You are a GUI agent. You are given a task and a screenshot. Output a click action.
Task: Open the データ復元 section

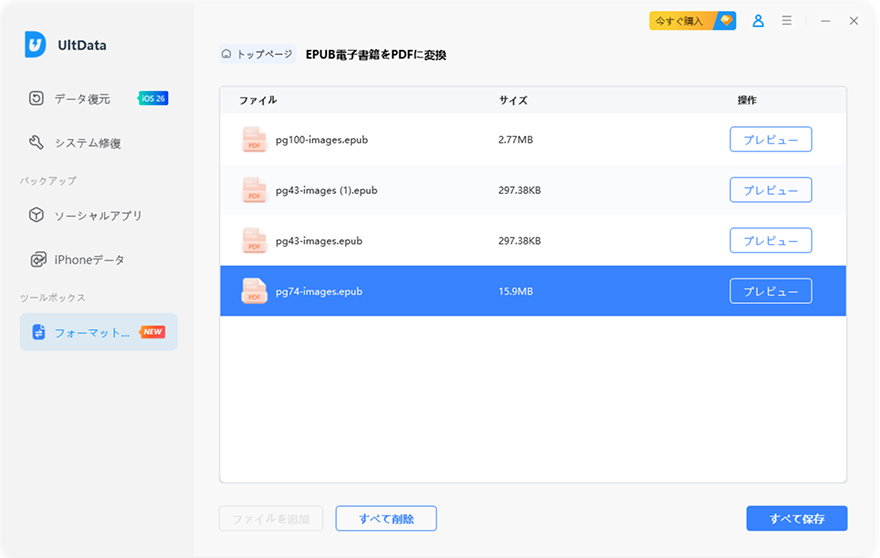click(x=82, y=99)
